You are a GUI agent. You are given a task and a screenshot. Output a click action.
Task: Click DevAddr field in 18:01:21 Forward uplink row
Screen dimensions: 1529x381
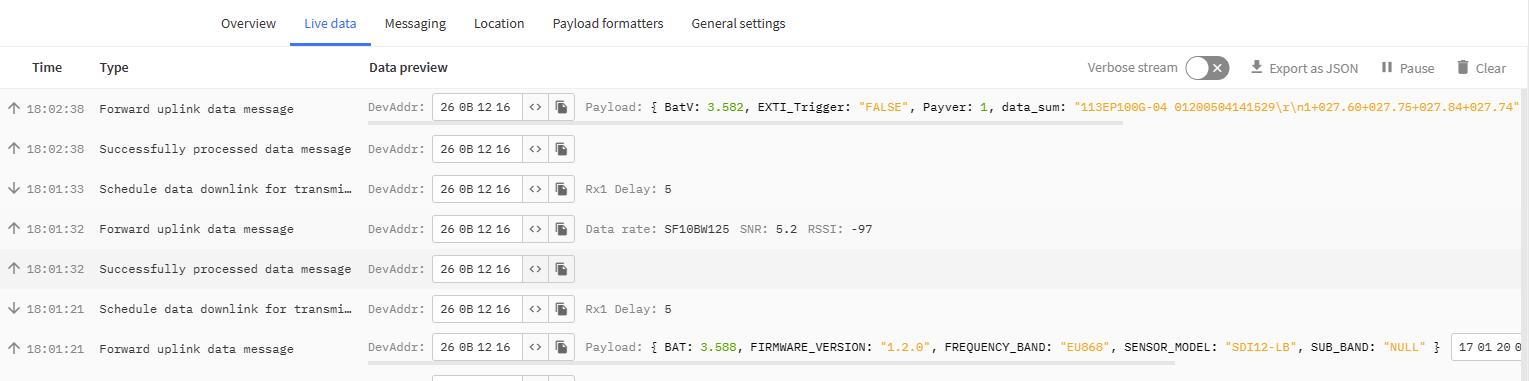pos(477,348)
